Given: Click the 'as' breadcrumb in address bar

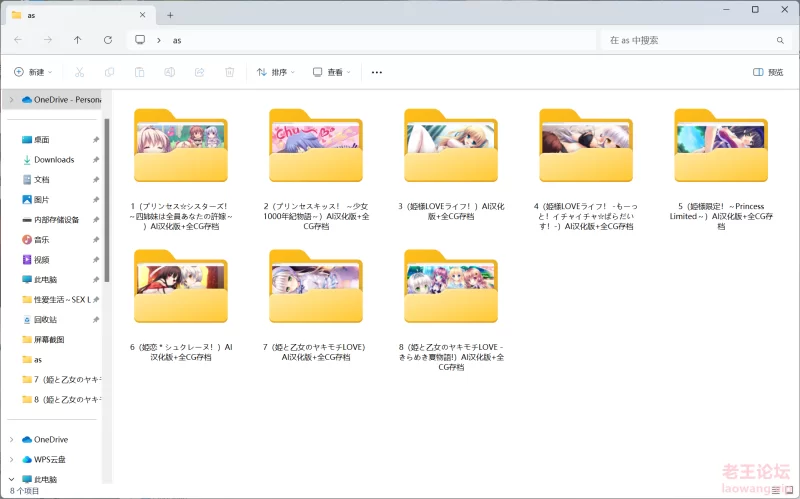Looking at the screenshot, I should [x=177, y=40].
